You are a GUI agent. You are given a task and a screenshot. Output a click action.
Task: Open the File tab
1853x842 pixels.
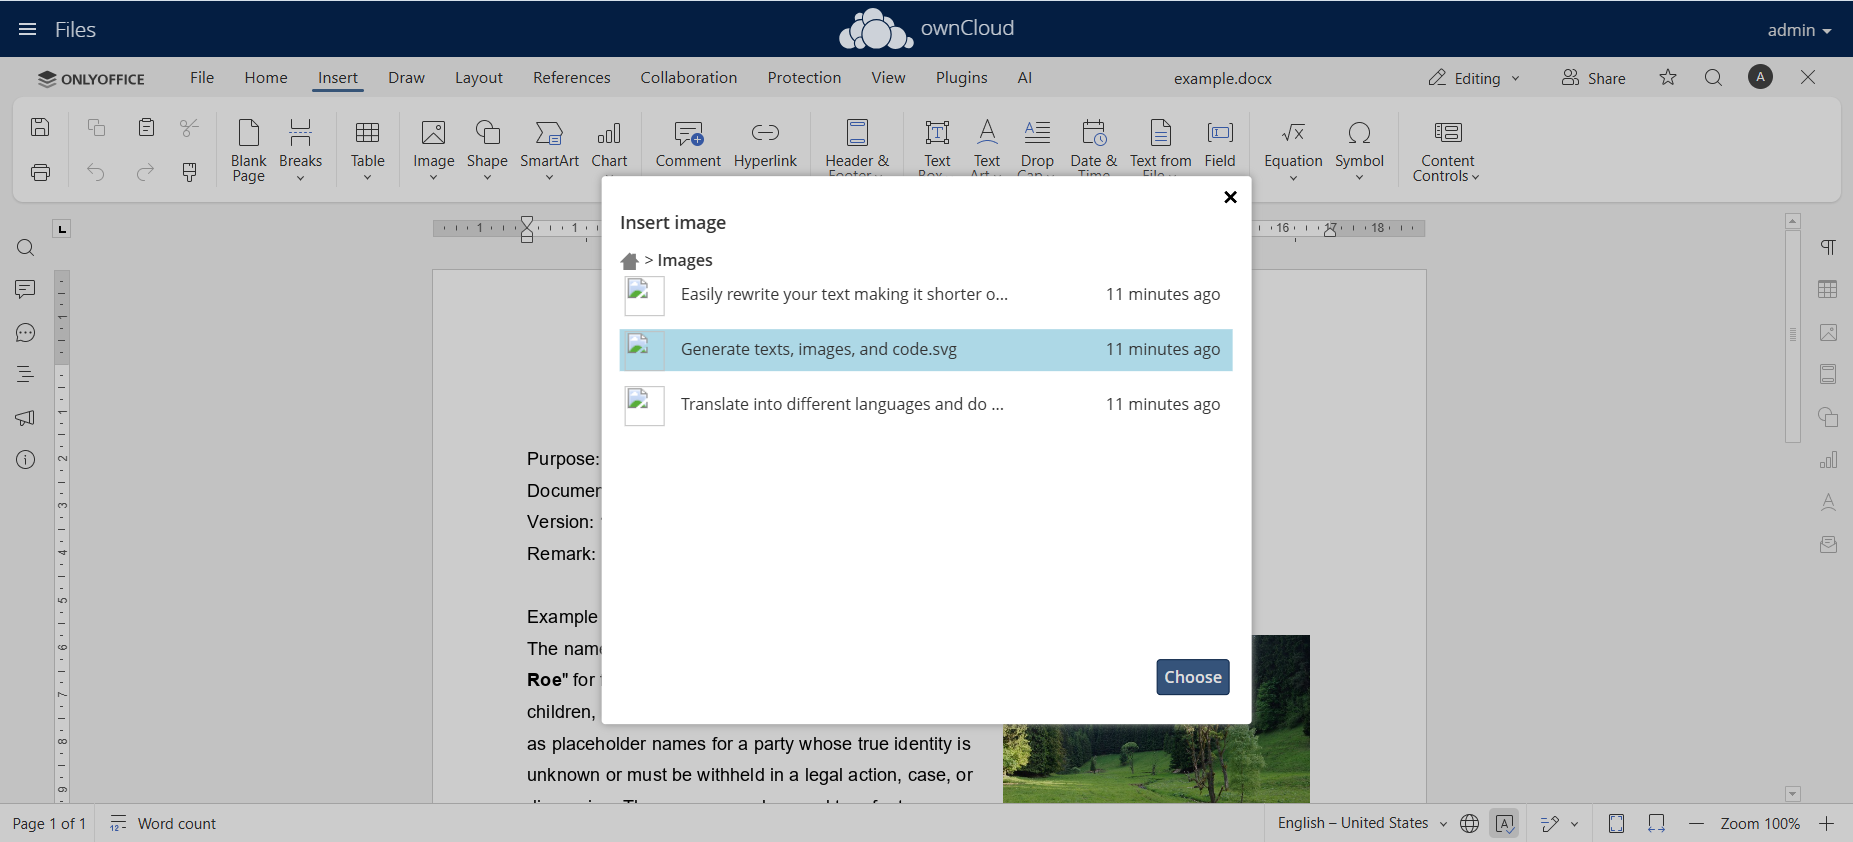[x=202, y=77]
